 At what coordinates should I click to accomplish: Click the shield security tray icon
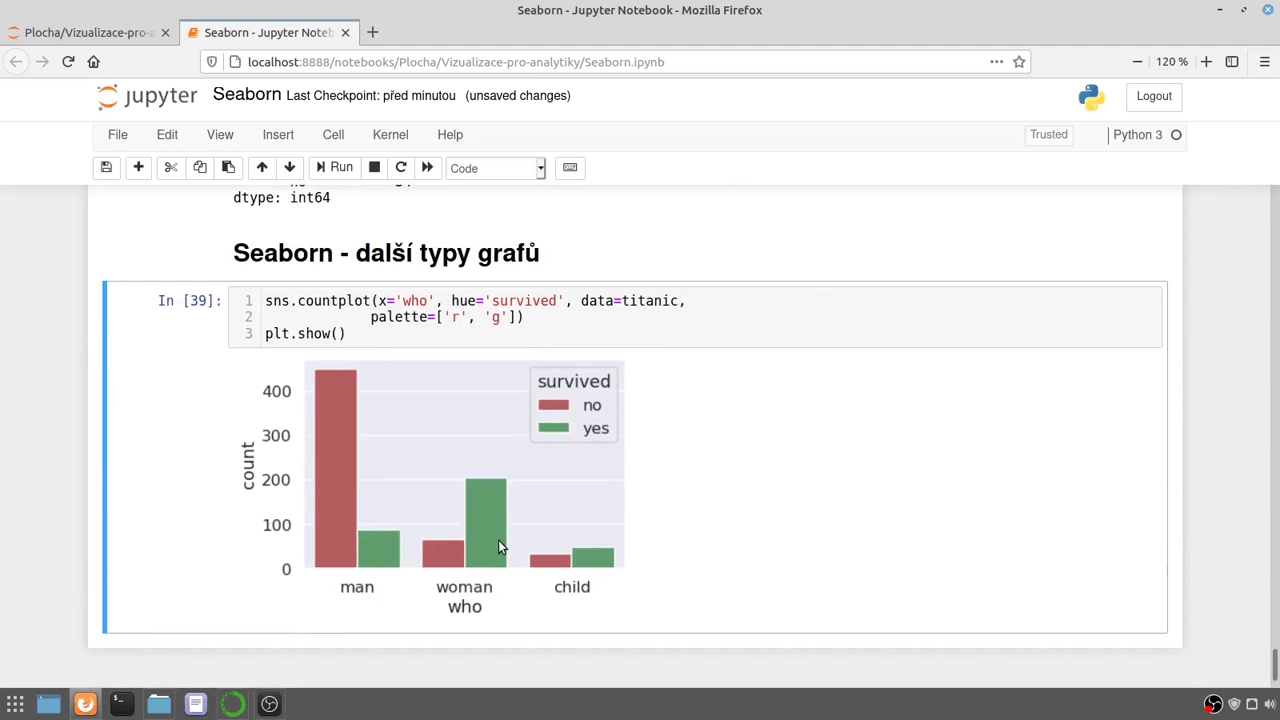1234,704
